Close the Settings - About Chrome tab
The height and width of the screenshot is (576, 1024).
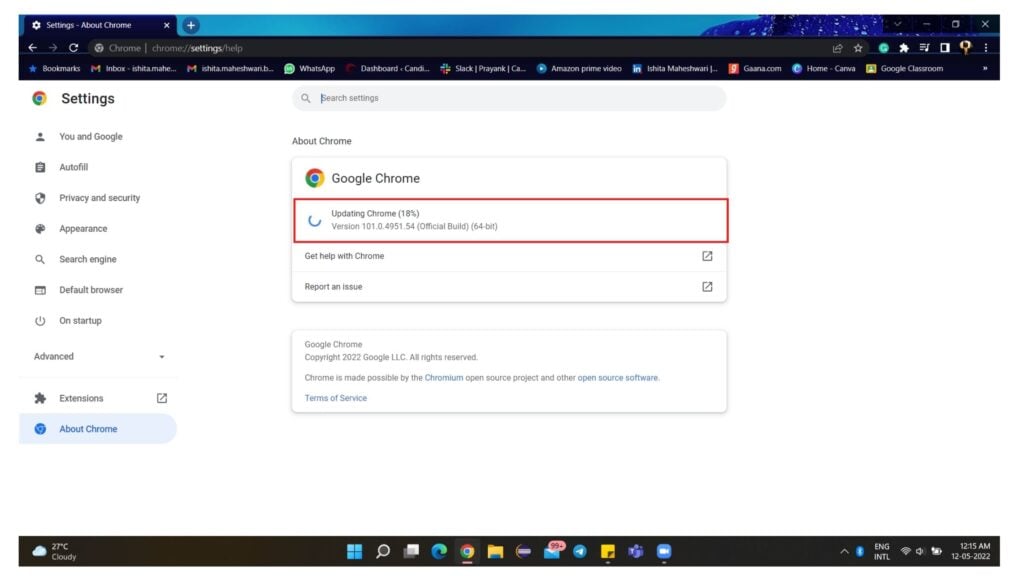(x=167, y=25)
